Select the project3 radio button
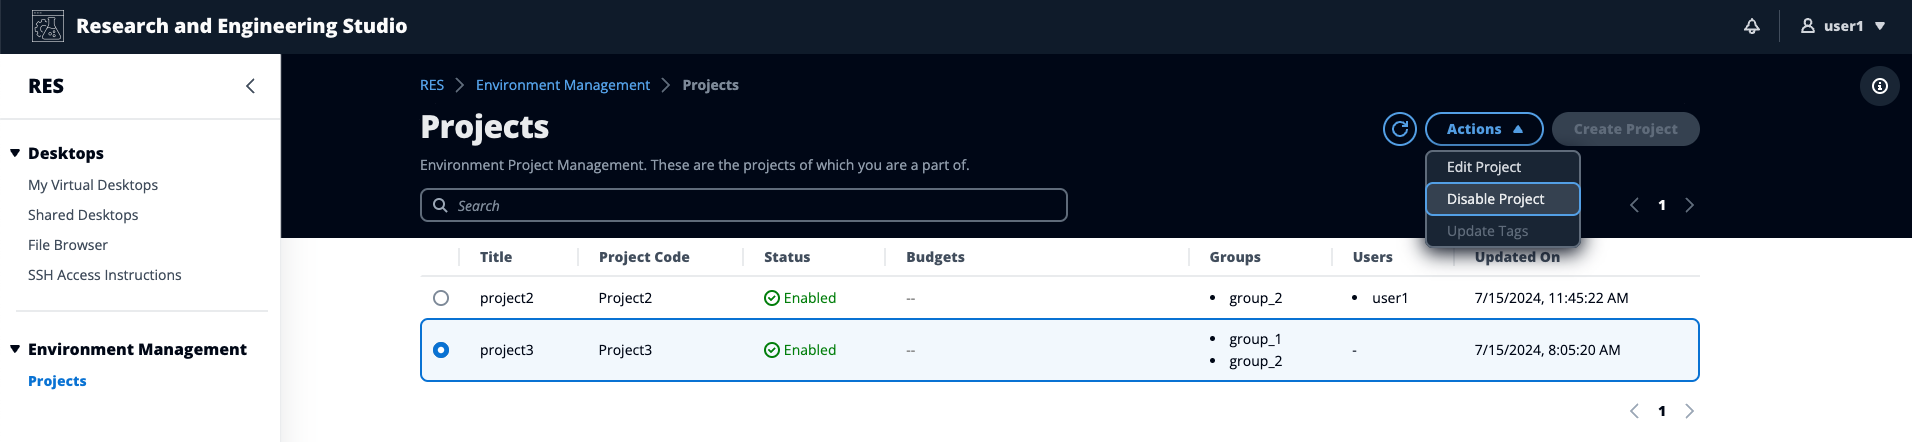The height and width of the screenshot is (442, 1912). [x=441, y=350]
